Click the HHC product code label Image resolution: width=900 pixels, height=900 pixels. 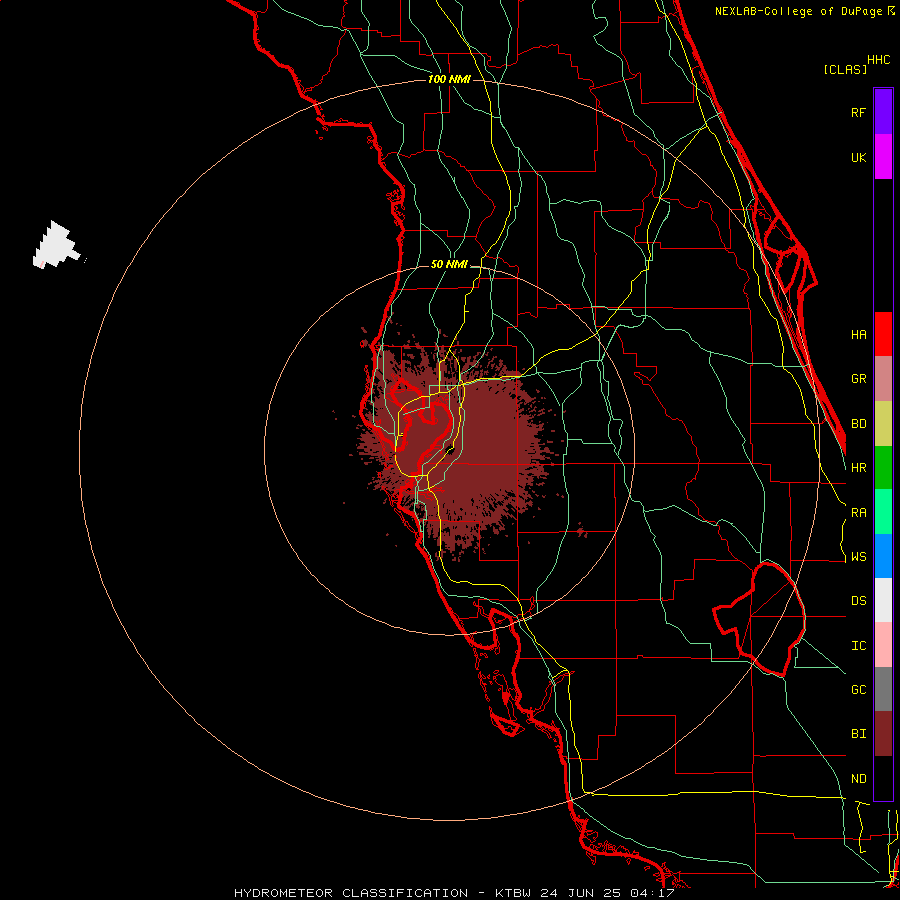click(879, 60)
